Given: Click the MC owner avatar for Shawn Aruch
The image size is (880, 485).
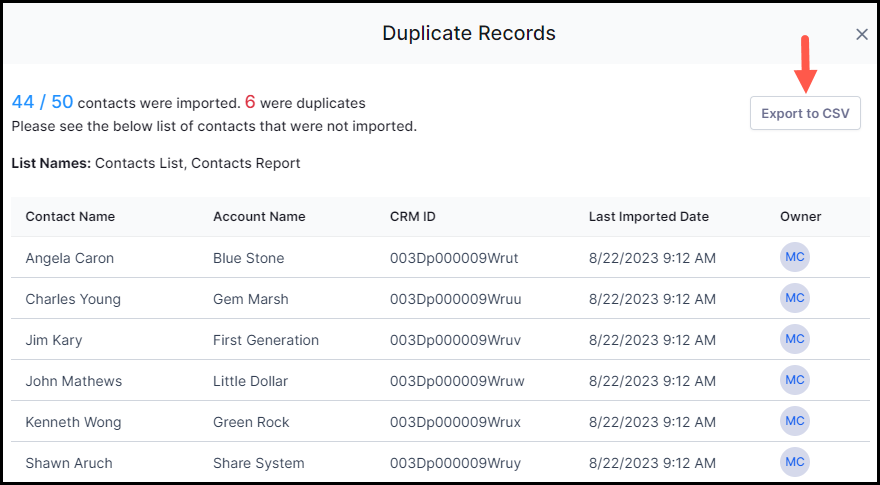Looking at the screenshot, I should click(795, 462).
